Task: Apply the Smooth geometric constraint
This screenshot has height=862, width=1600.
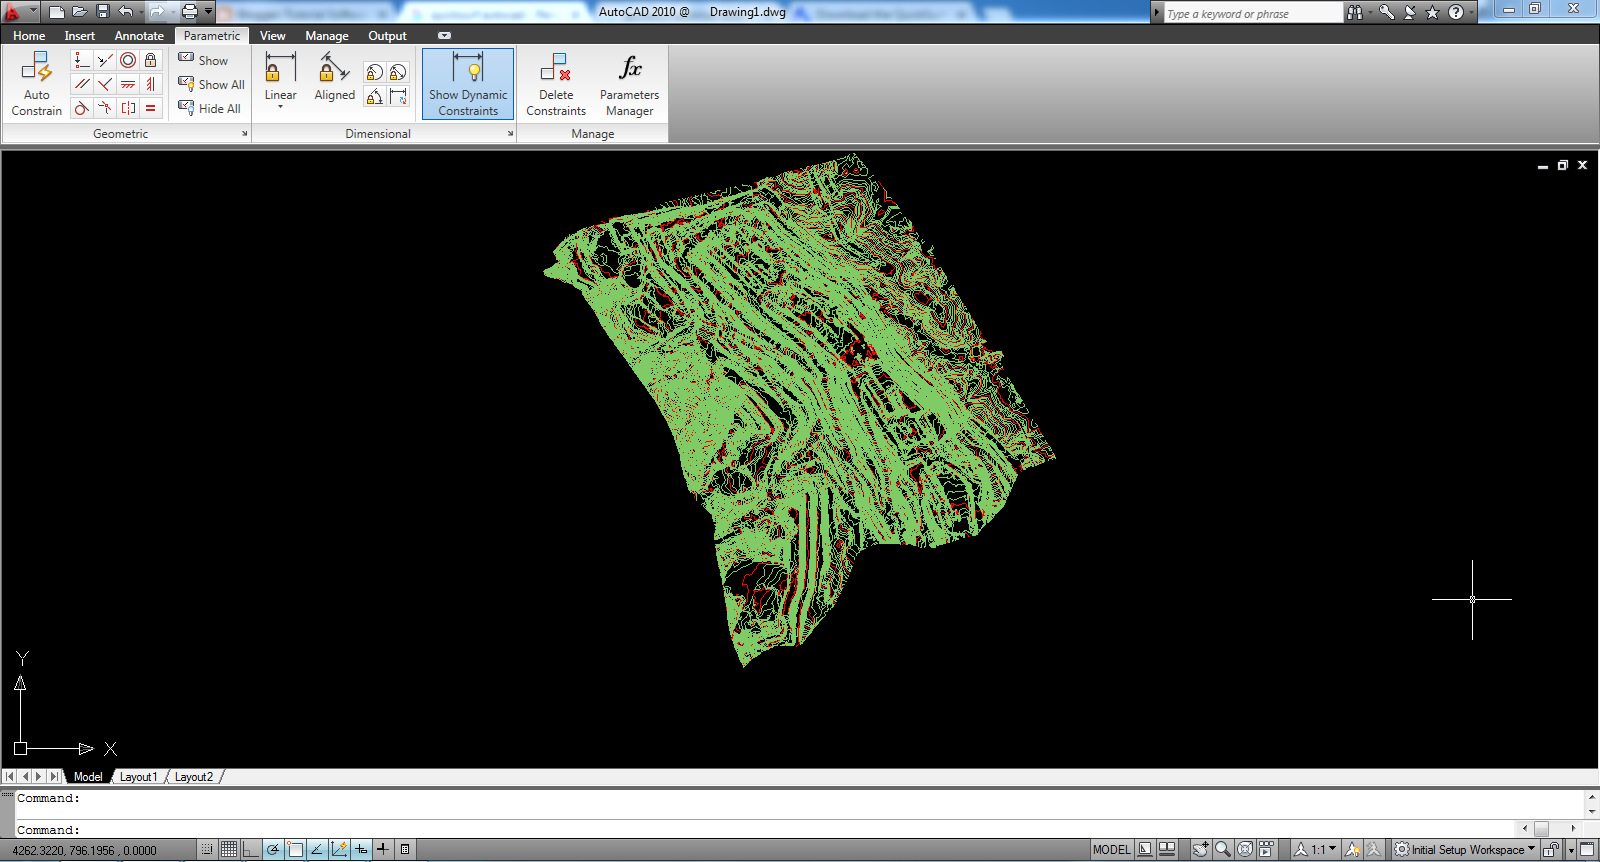Action: 105,108
